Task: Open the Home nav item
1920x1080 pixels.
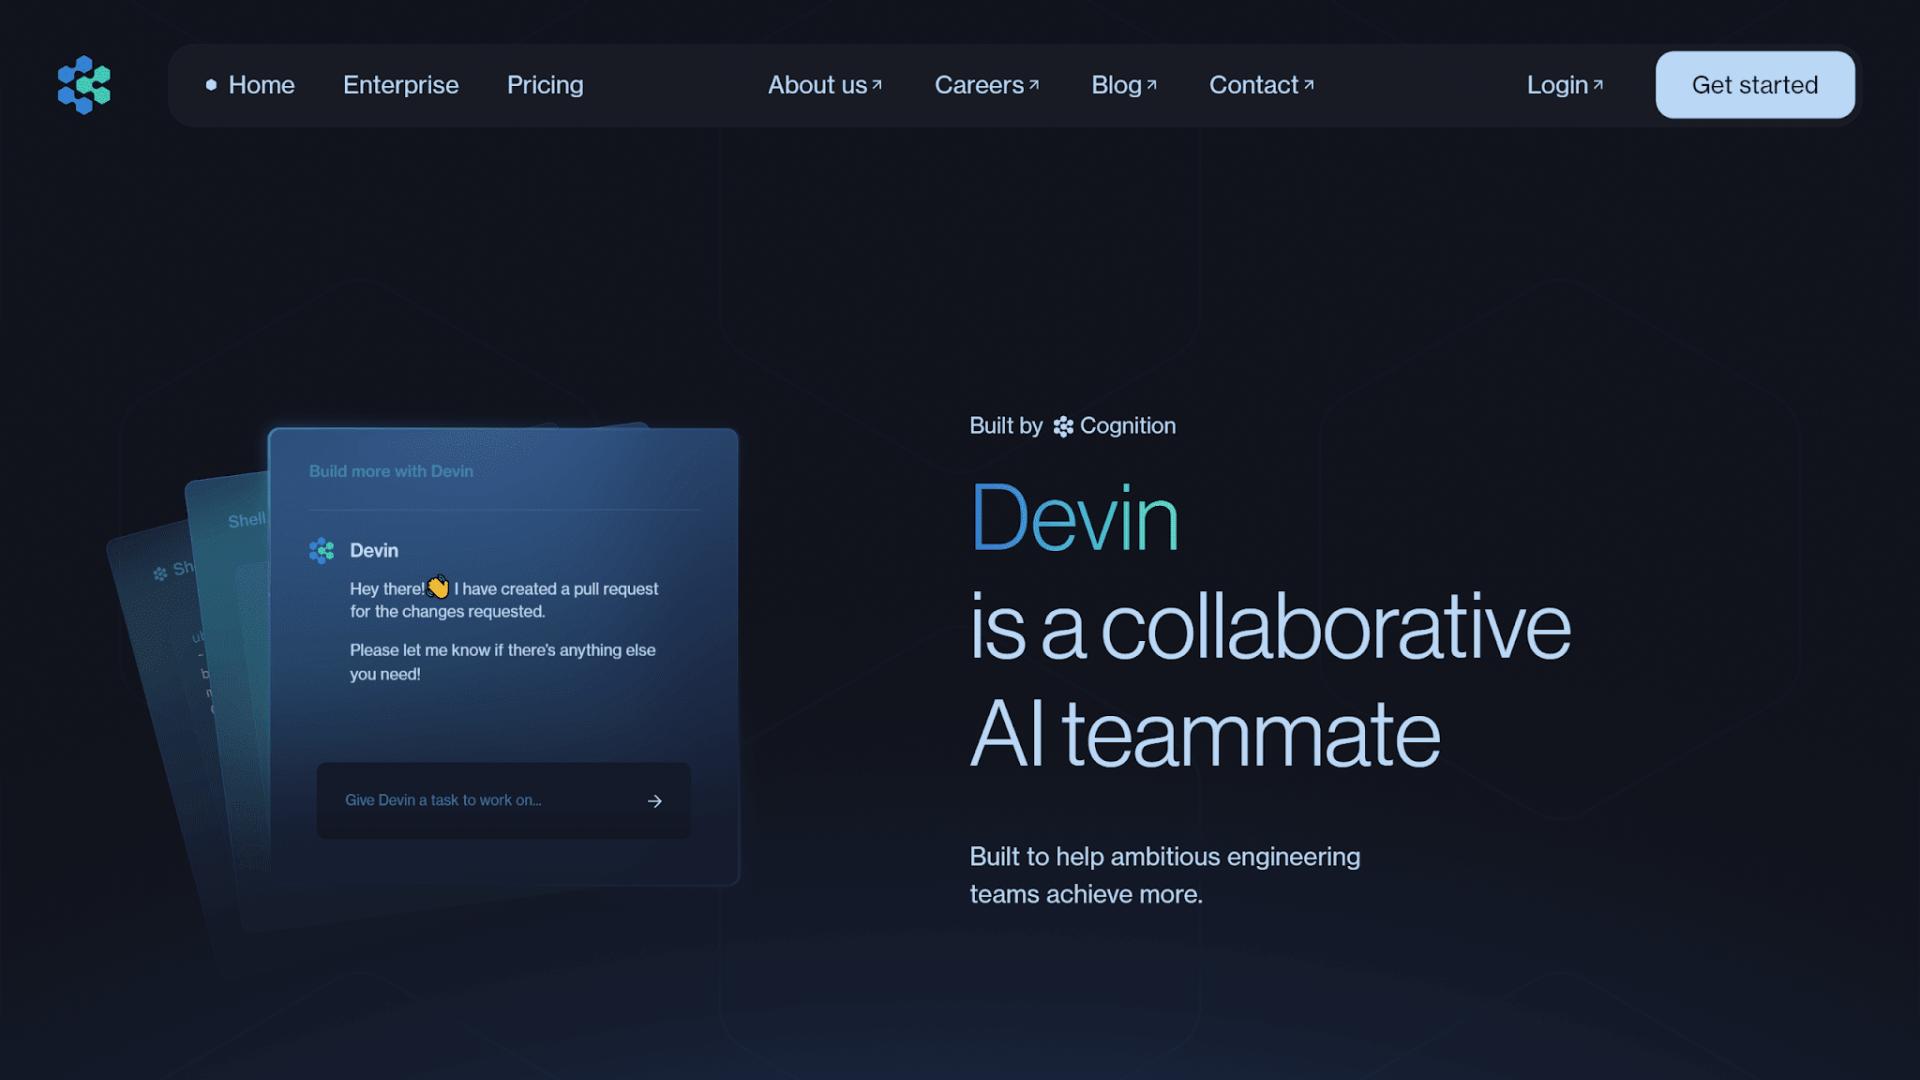Action: pos(261,85)
